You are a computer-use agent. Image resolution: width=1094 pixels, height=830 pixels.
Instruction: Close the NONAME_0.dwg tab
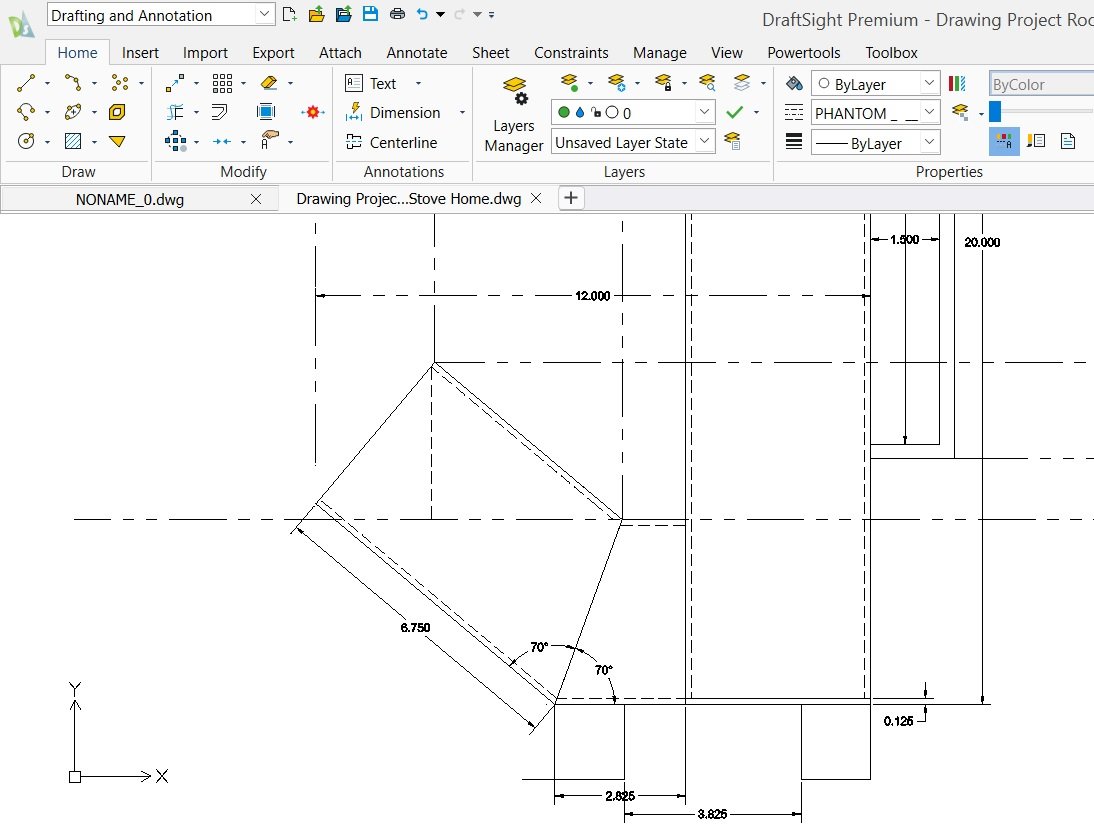pos(256,199)
